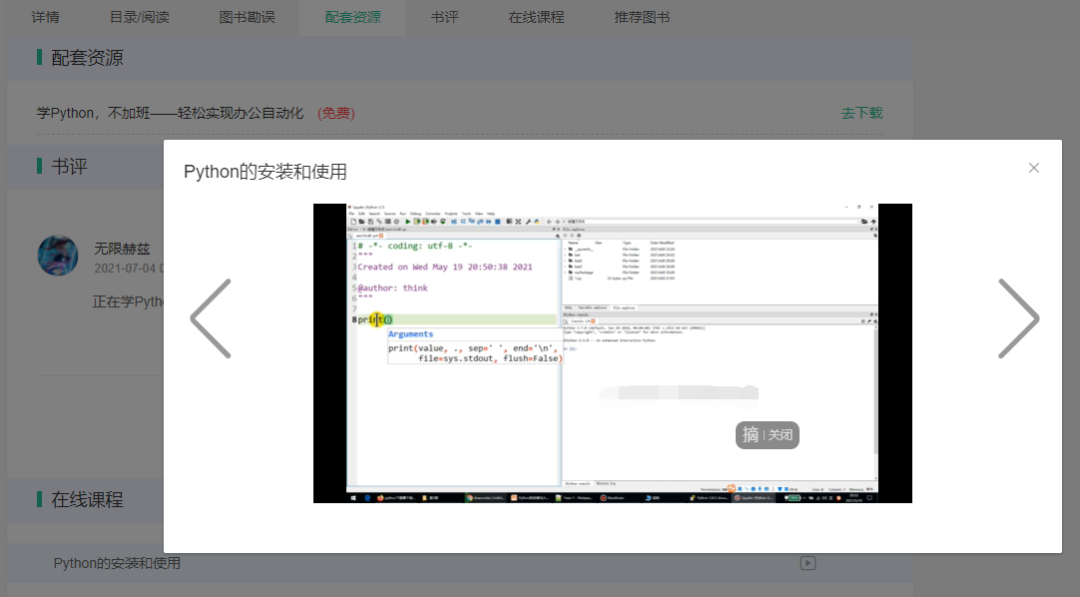Click the 摘 button on the video
1080x597 pixels.
point(750,434)
